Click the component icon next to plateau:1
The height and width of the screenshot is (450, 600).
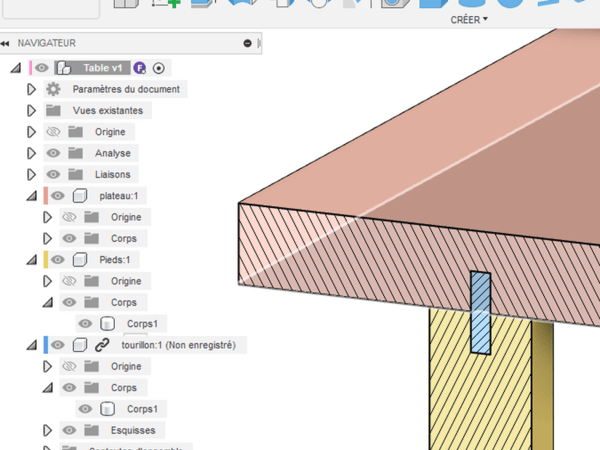pyautogui.click(x=80, y=196)
